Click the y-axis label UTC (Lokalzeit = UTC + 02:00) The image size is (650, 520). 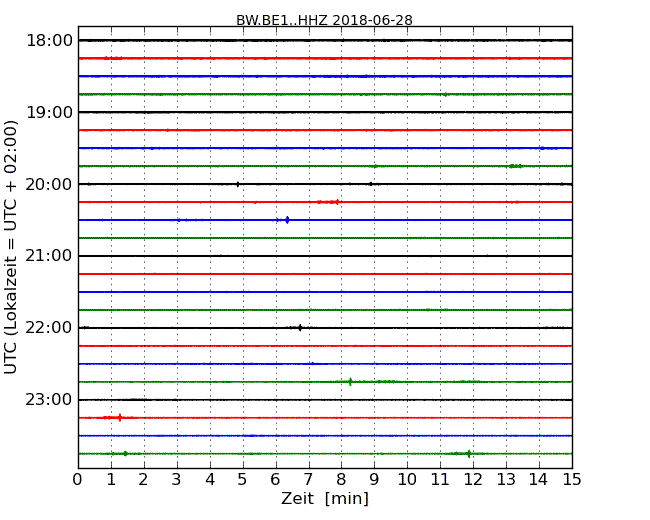[10, 247]
